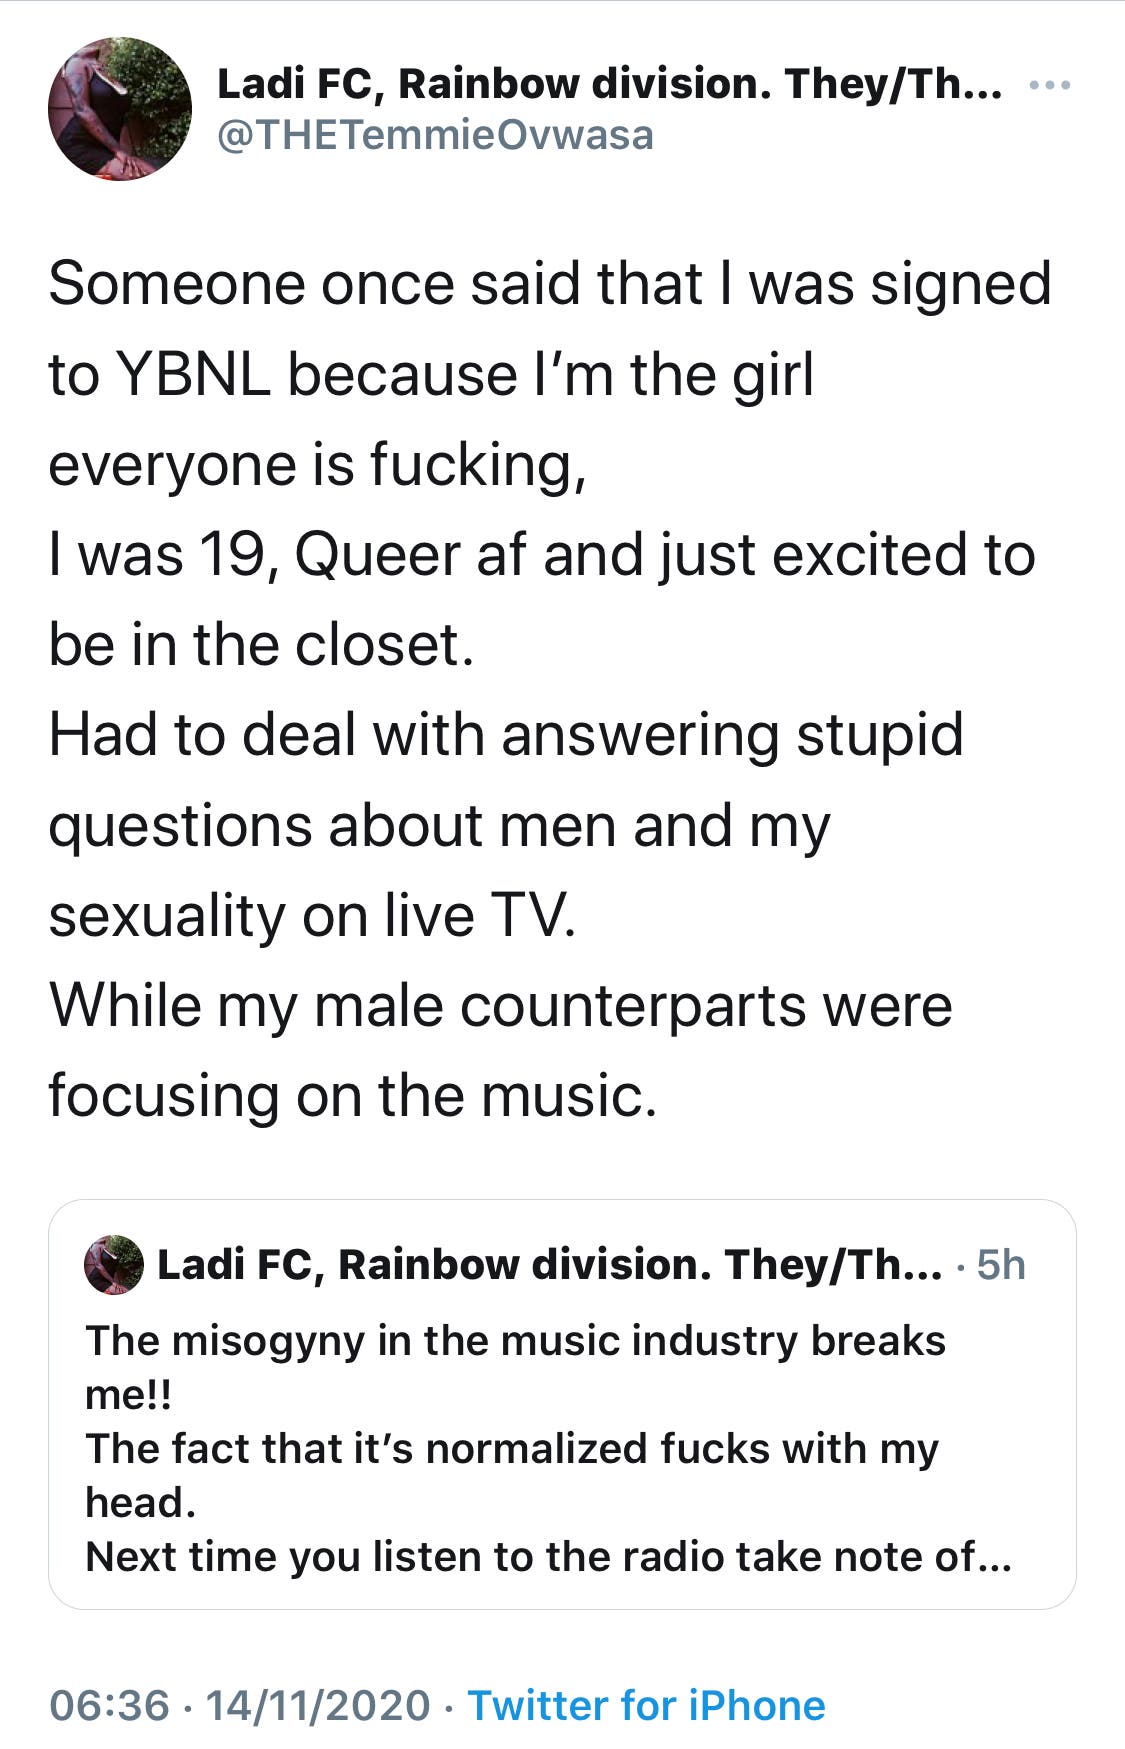This screenshot has width=1125, height=1749.
Task: Click the "to YBNL because I'm the girl" line
Action: pyautogui.click(x=431, y=375)
